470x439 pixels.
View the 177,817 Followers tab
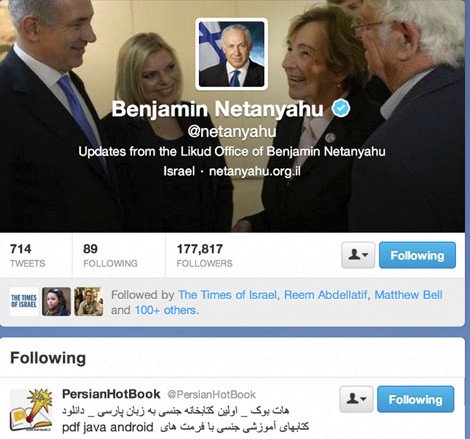(204, 255)
